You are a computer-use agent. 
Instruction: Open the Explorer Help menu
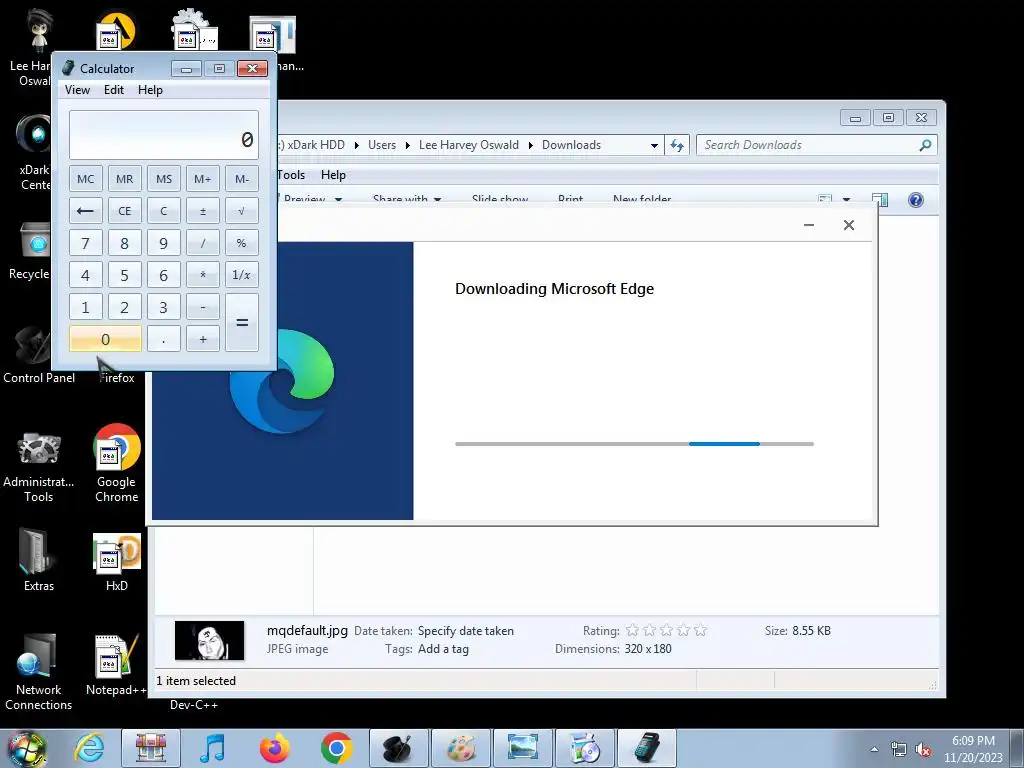(x=333, y=175)
